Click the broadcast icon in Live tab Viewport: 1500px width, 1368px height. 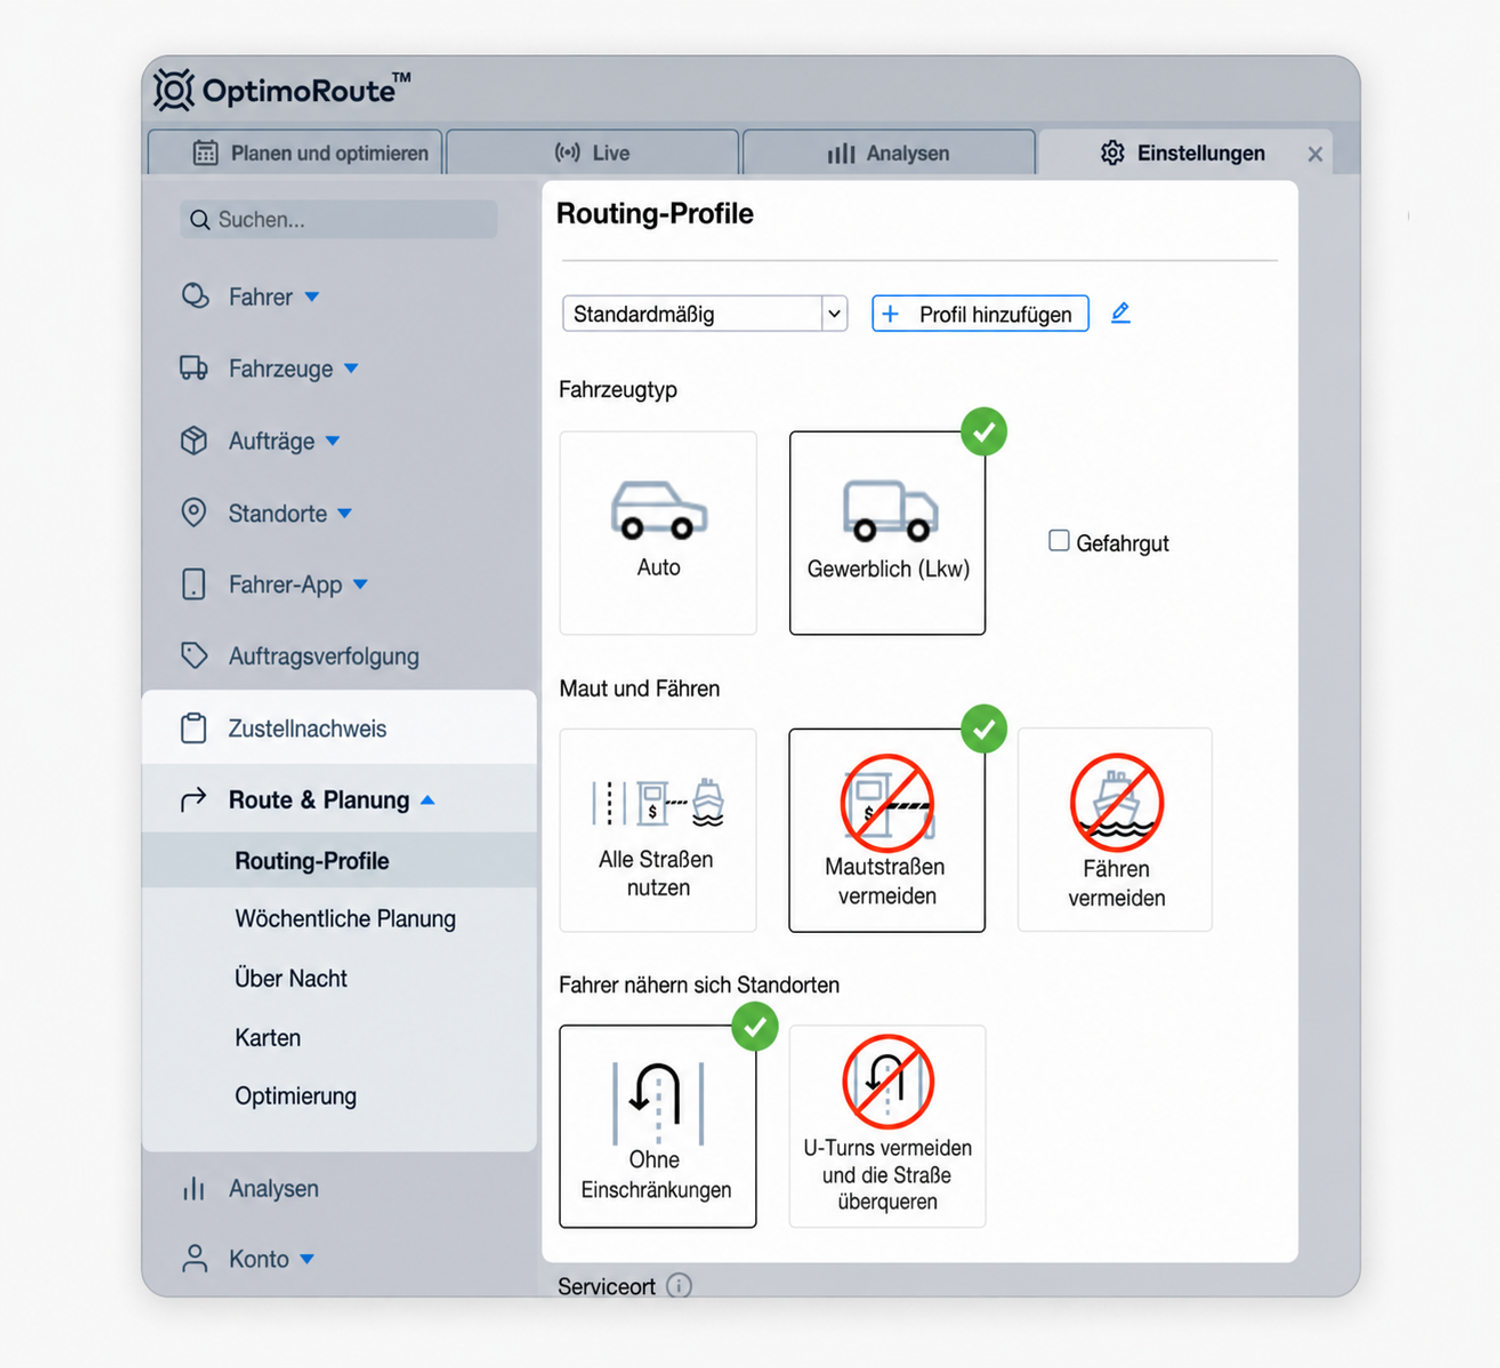(568, 153)
